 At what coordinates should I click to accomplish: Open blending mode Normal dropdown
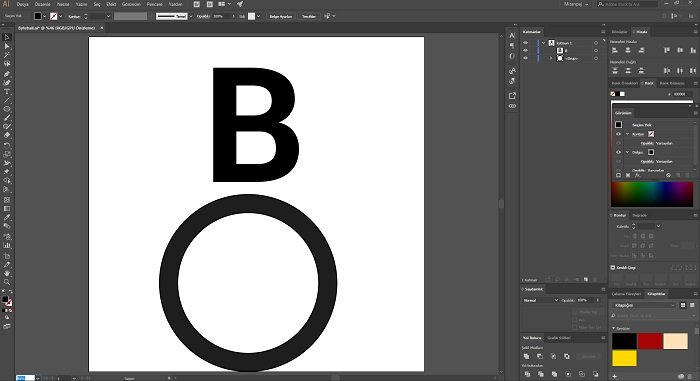541,300
